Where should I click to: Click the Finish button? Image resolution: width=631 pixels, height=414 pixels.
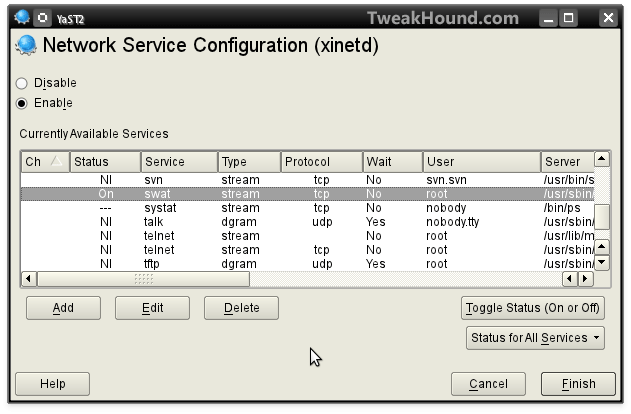[578, 384]
